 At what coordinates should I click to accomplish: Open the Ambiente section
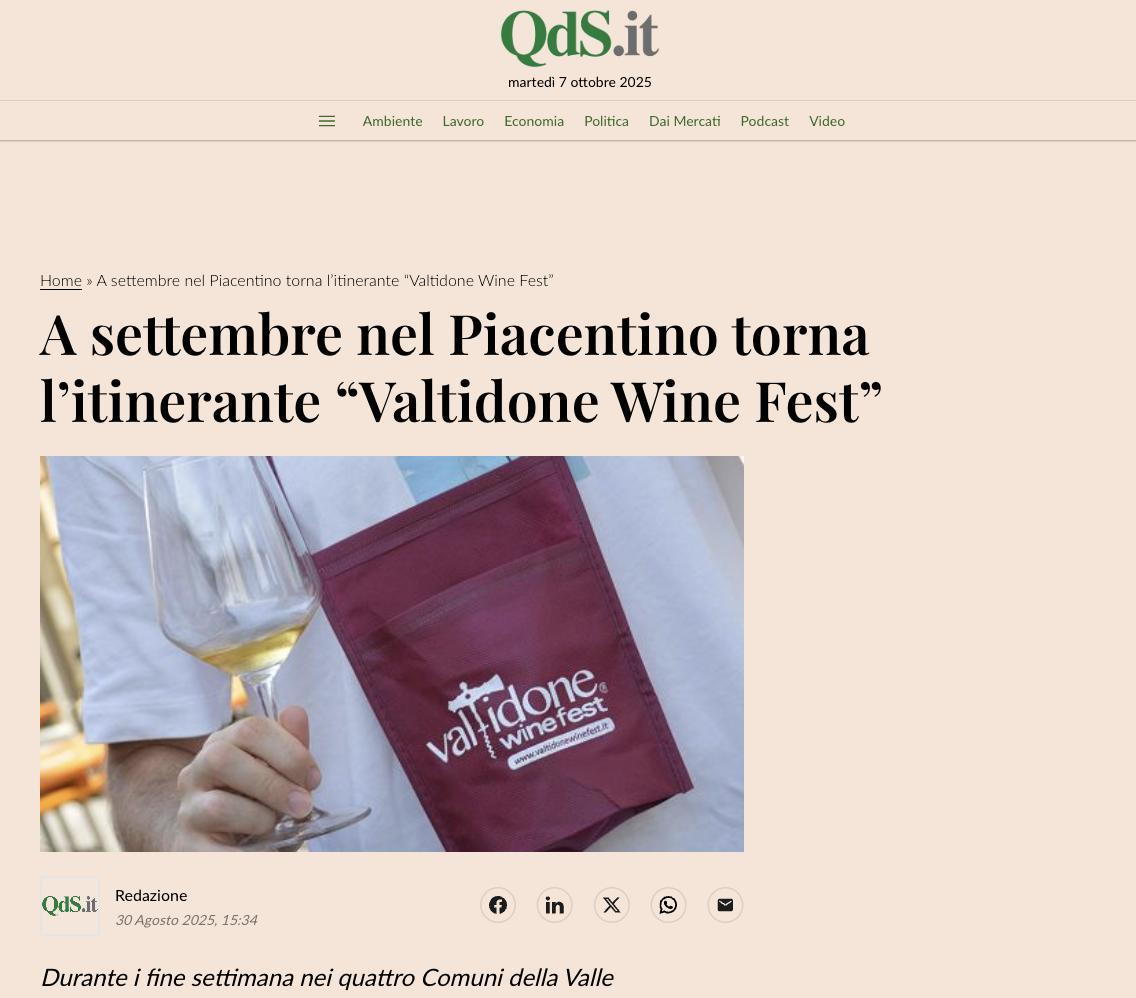[392, 121]
